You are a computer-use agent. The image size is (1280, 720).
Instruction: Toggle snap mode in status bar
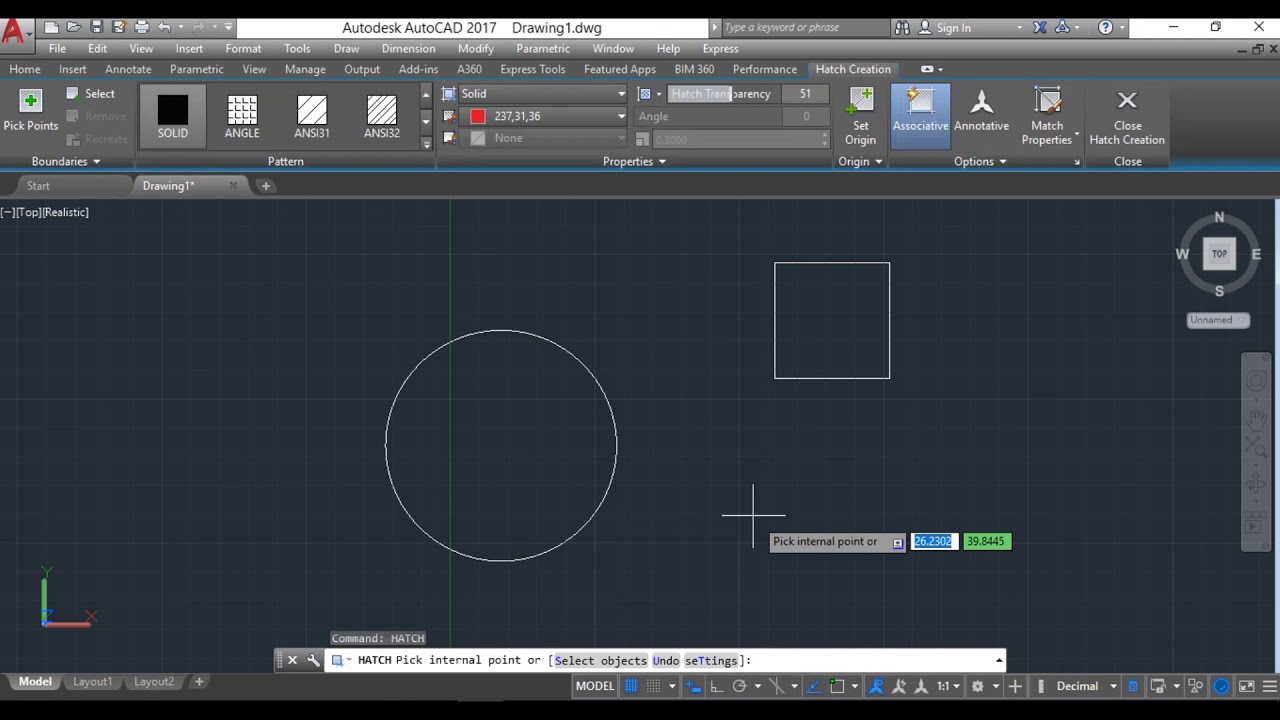(653, 686)
